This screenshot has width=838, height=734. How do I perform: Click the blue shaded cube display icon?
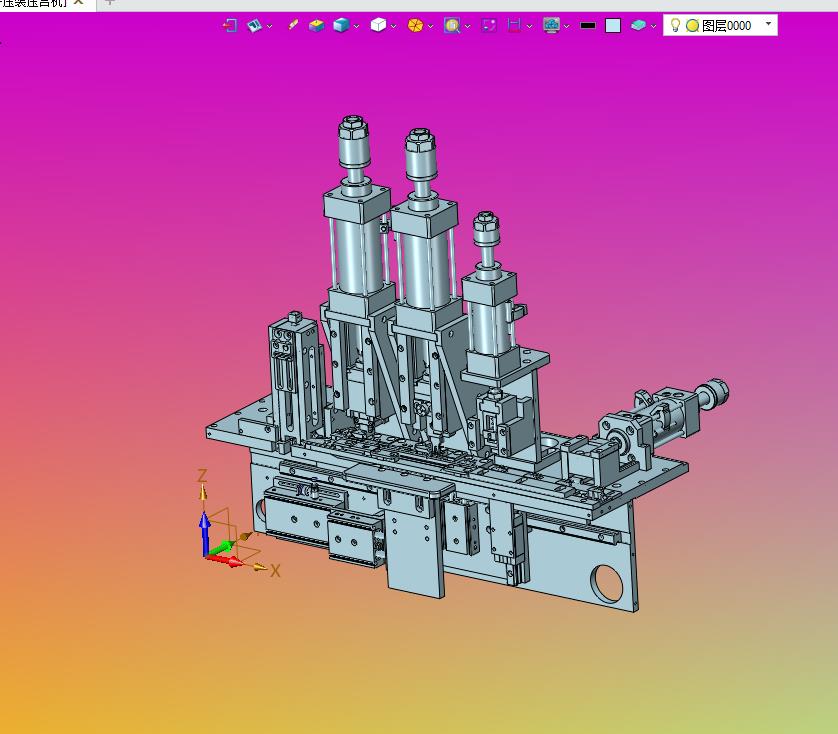(341, 25)
